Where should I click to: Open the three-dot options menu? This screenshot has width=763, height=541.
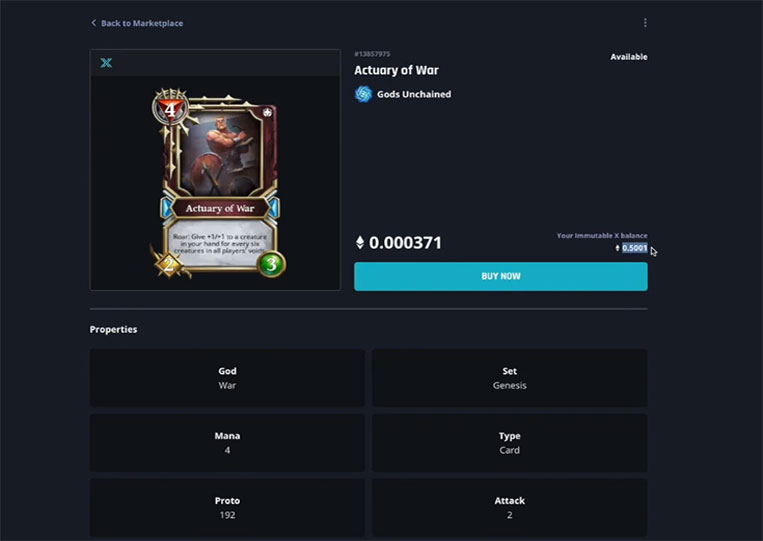pyautogui.click(x=645, y=23)
